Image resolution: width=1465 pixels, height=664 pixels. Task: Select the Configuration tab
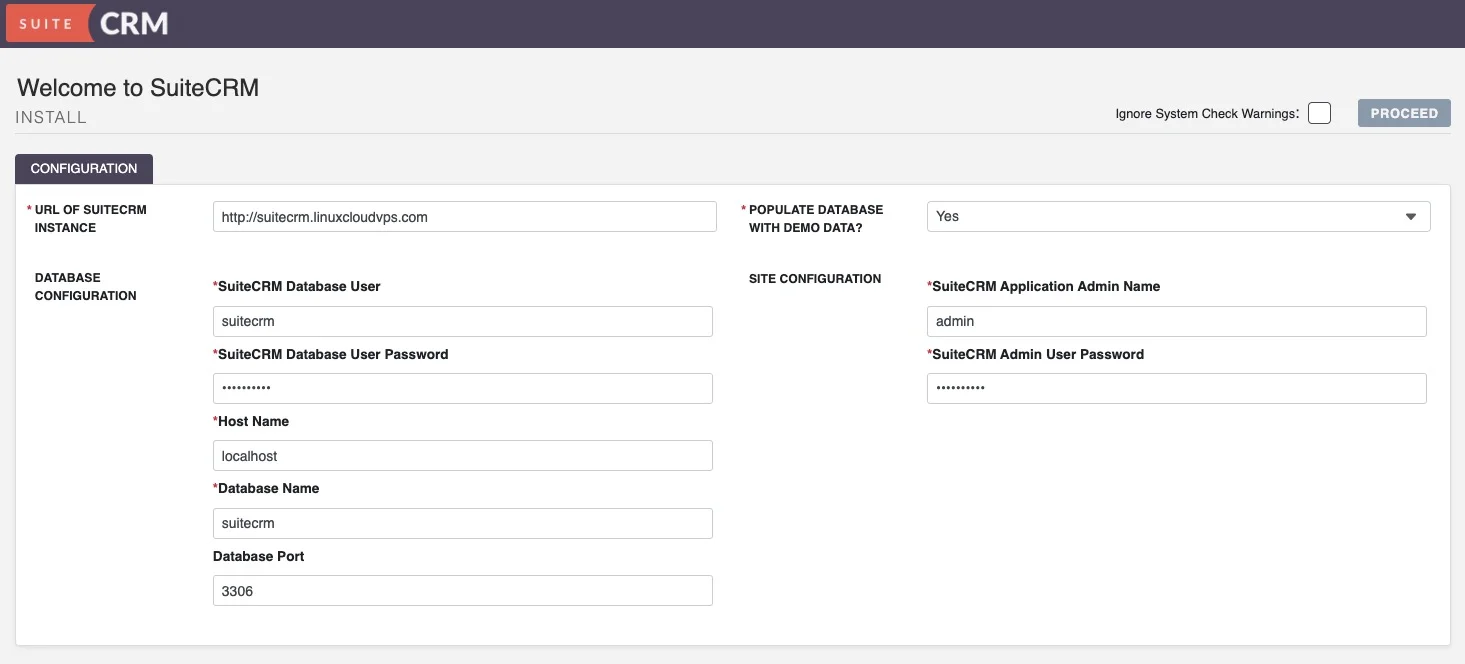84,169
